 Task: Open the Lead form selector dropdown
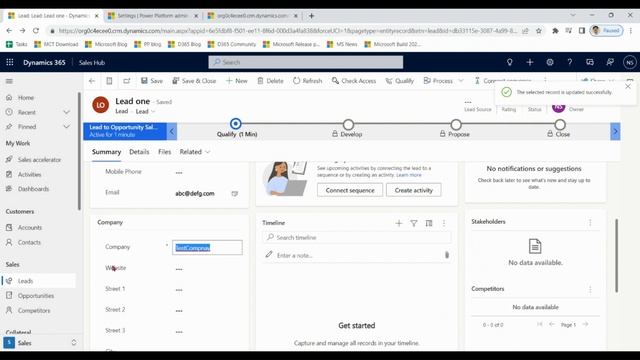click(146, 111)
